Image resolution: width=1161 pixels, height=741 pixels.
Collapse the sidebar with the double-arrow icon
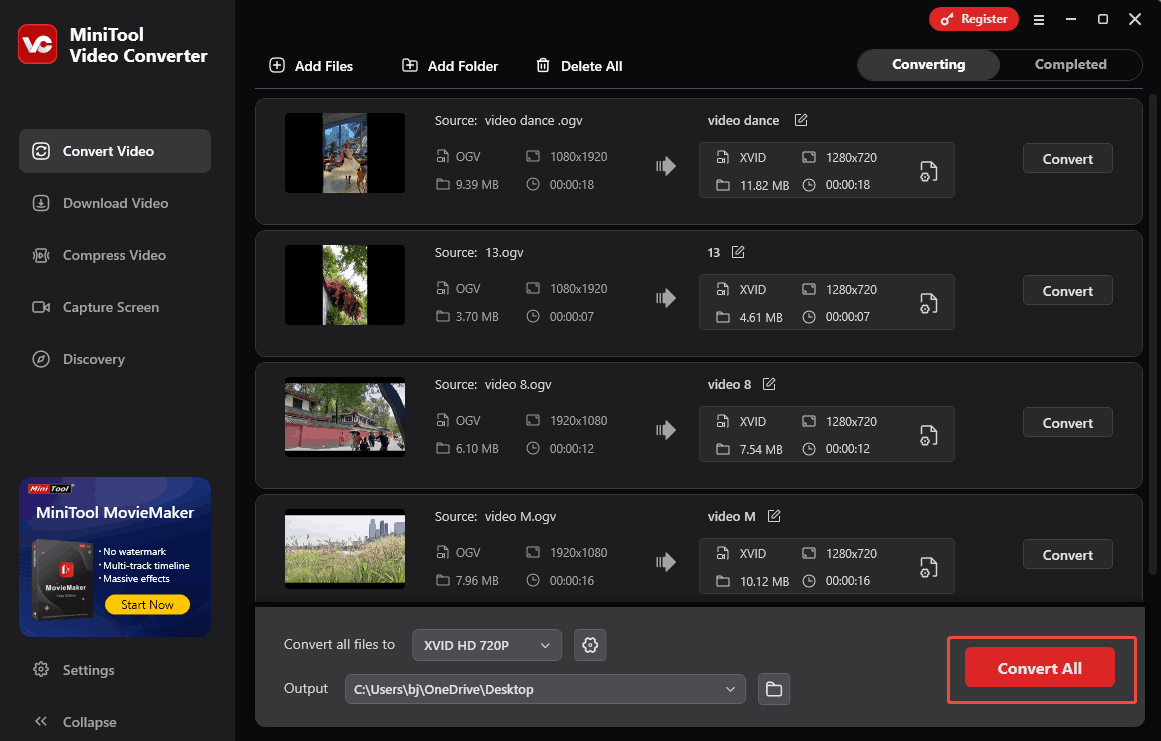[x=41, y=721]
